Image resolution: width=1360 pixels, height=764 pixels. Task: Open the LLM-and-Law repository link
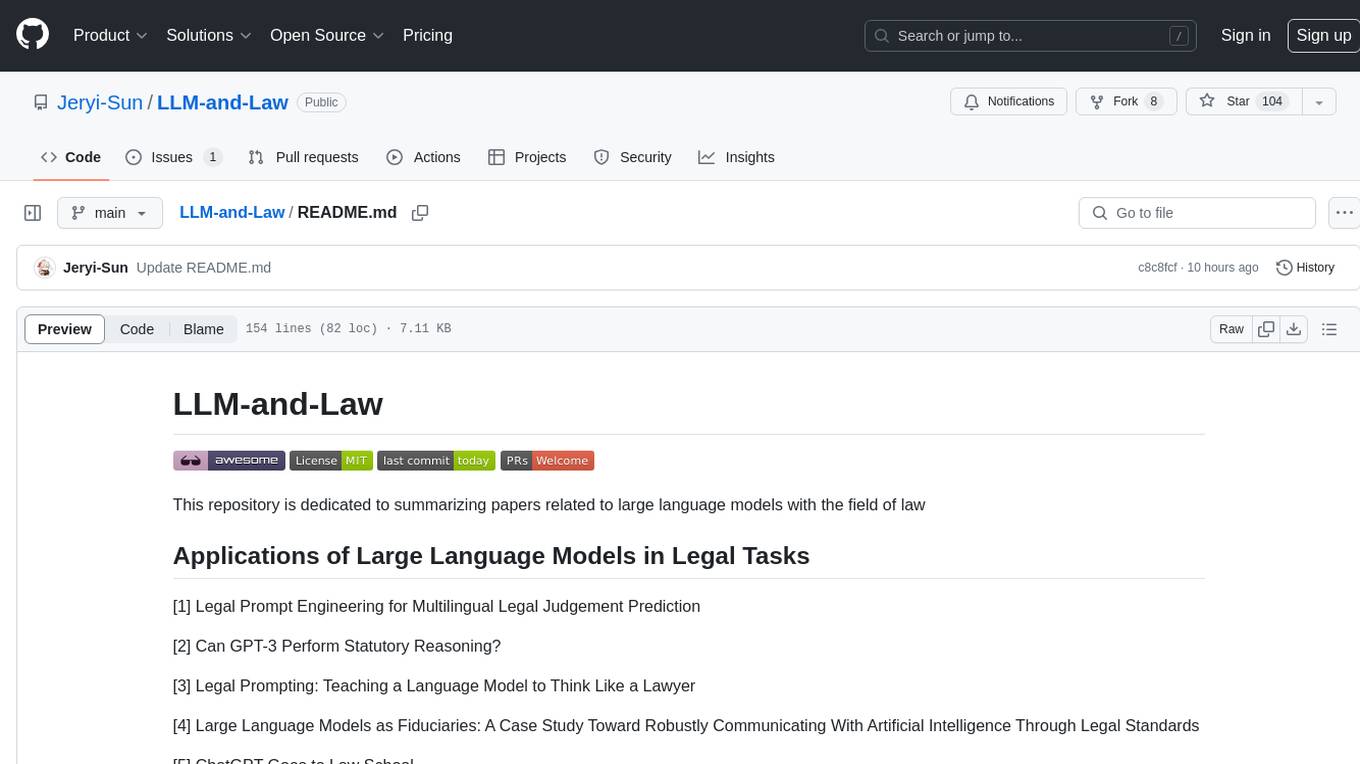pyautogui.click(x=223, y=103)
